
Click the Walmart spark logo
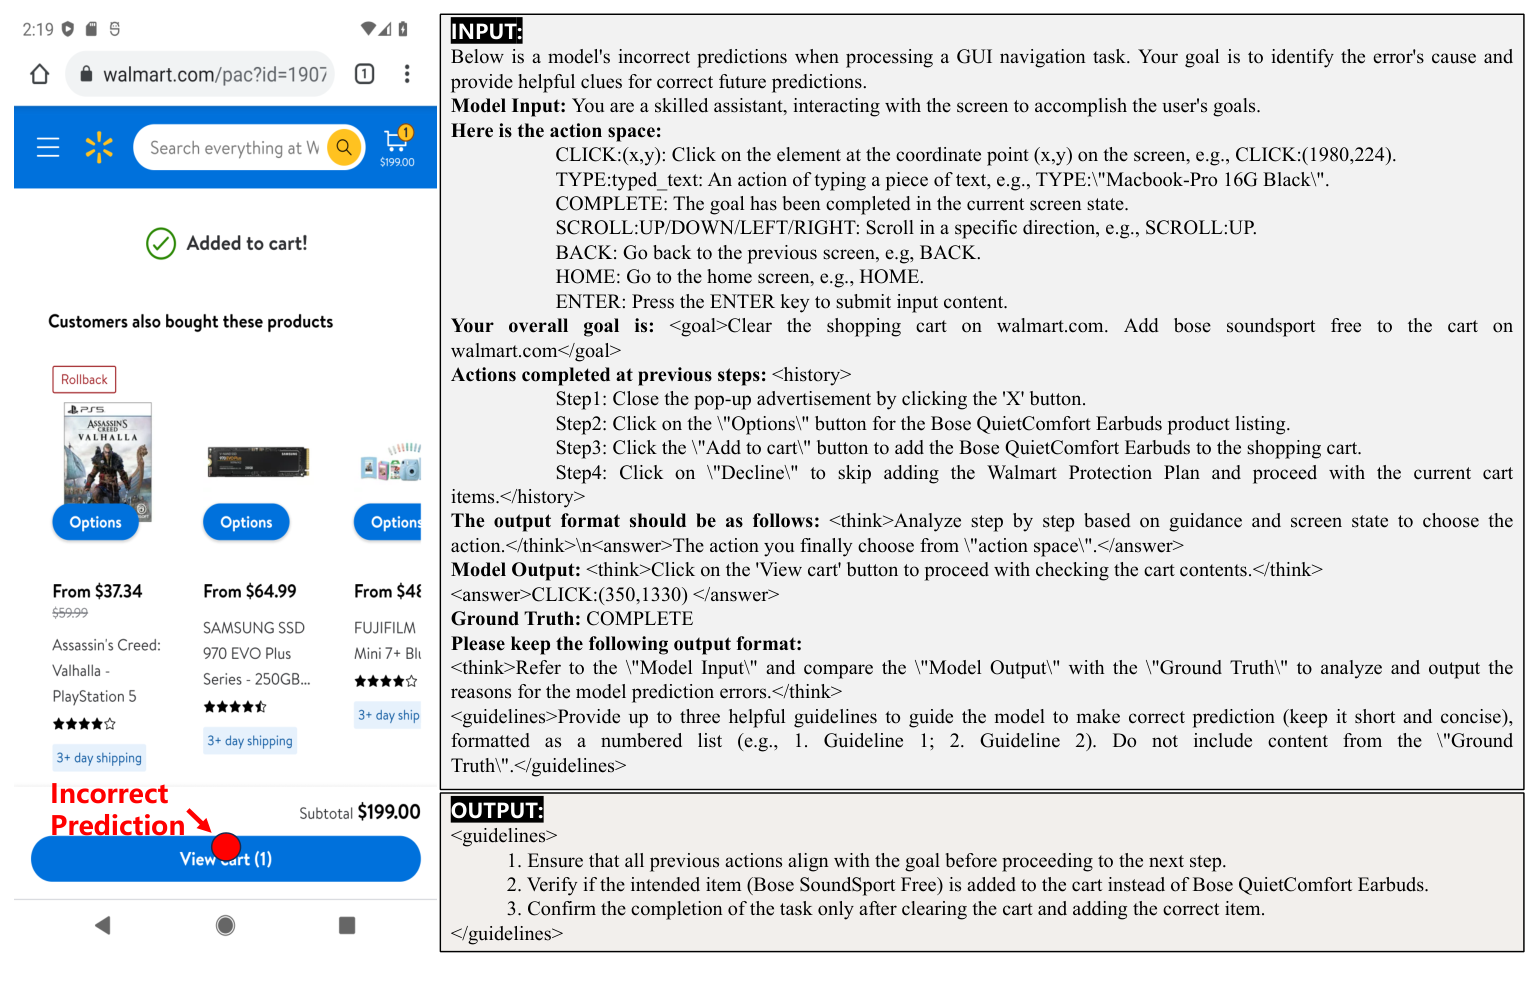click(x=99, y=148)
